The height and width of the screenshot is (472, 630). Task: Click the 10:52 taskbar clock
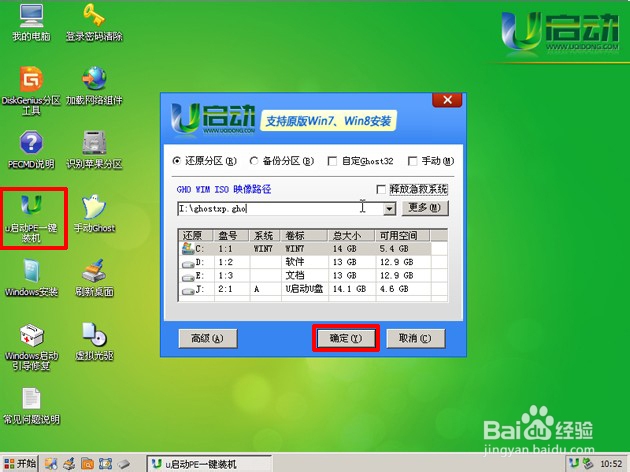[x=611, y=464]
